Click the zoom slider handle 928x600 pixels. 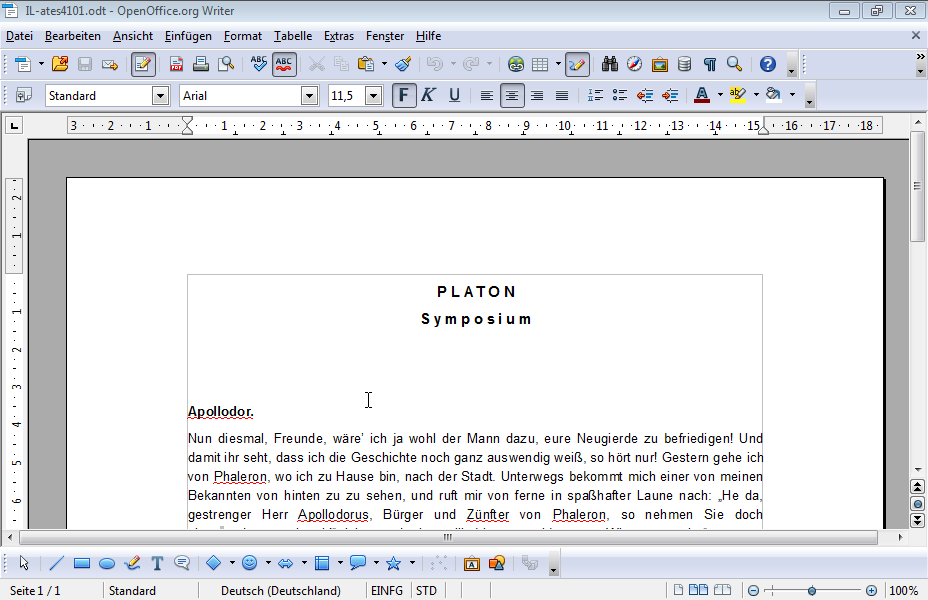[x=812, y=591]
